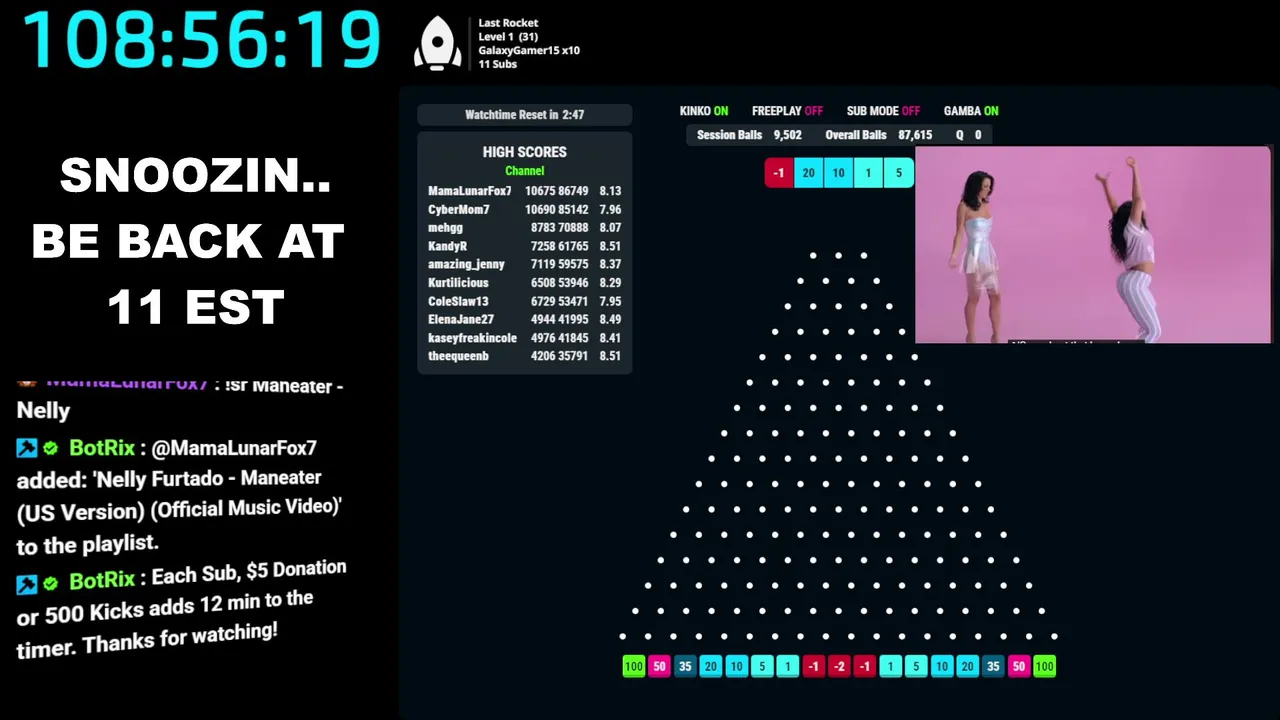Click the HIGH SCORES heading
Viewport: 1280px width, 720px height.
pos(524,152)
